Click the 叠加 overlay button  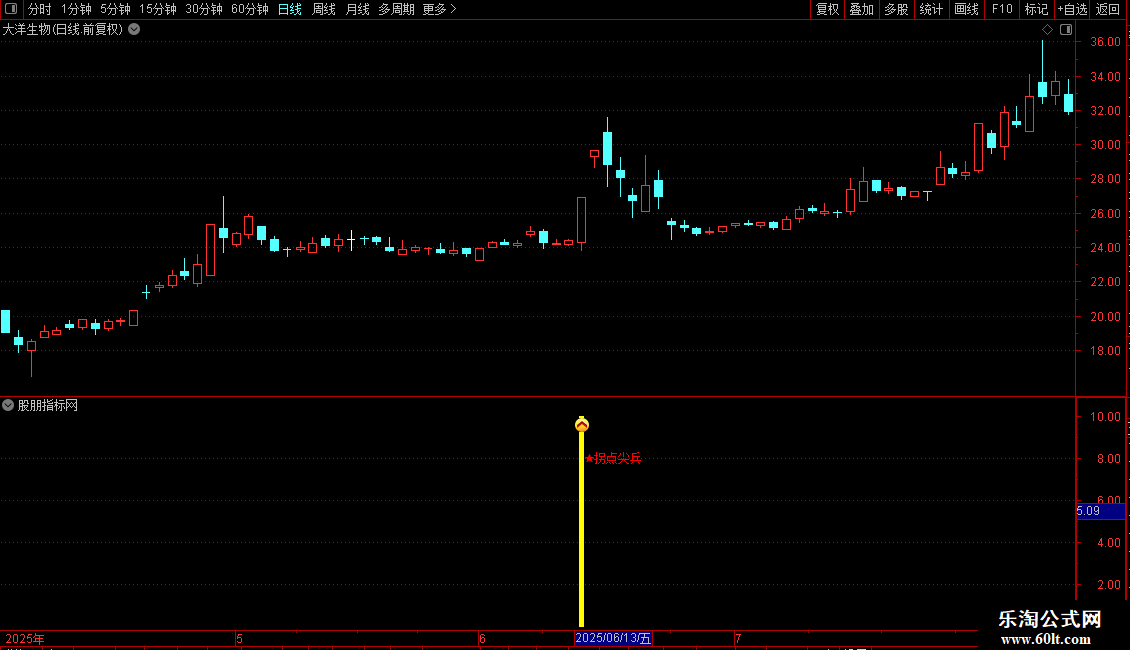[861, 9]
